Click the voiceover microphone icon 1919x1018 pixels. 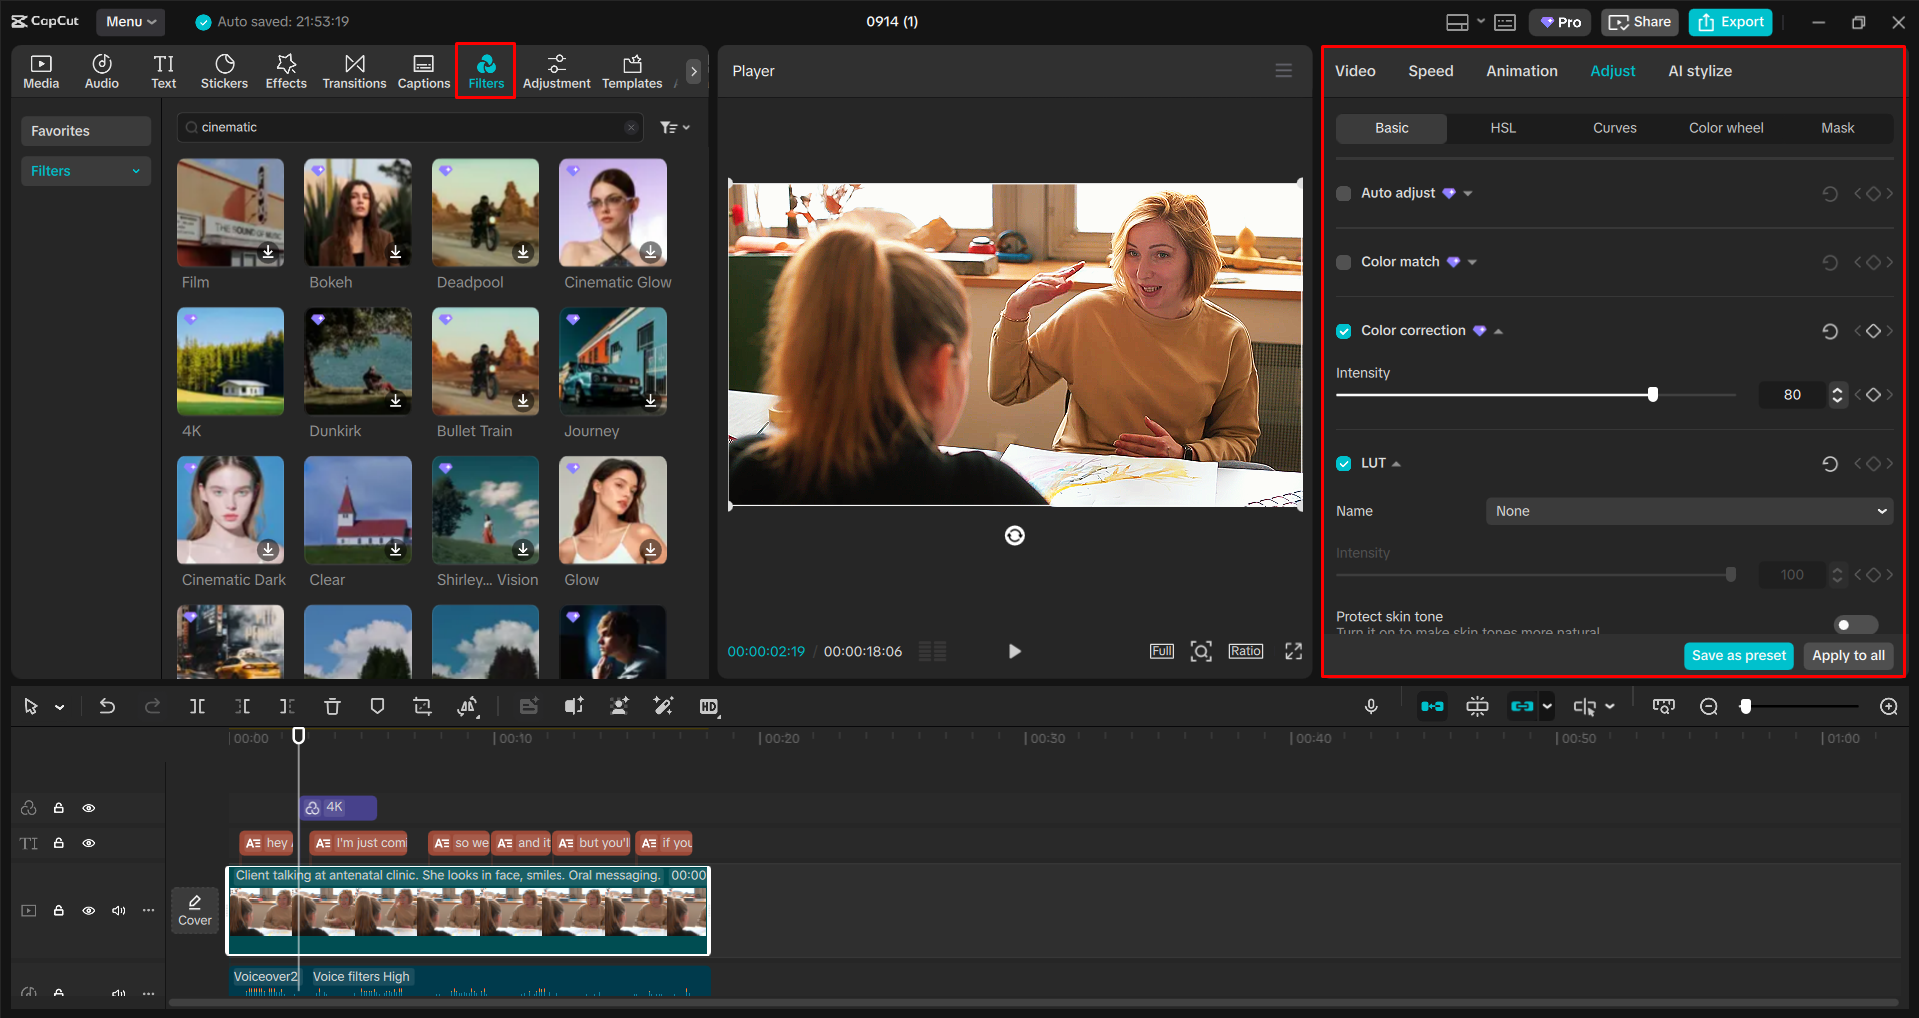(x=1370, y=706)
